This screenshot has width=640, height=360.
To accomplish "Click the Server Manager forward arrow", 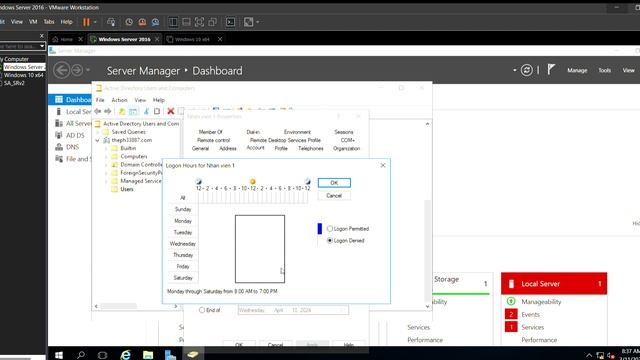I will [77, 70].
